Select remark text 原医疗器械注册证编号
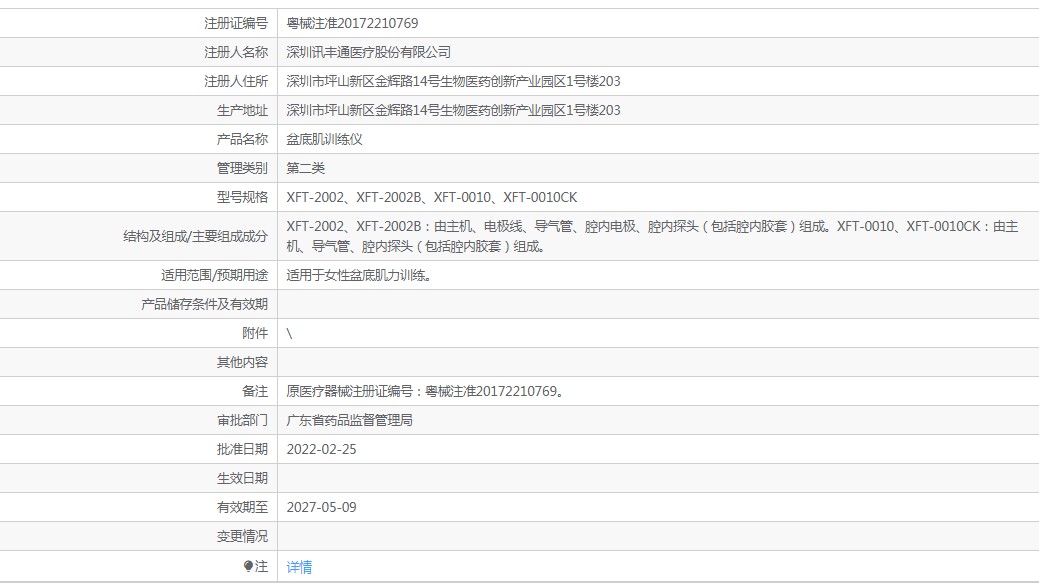Screen dimensions: 1039x586 coord(349,392)
